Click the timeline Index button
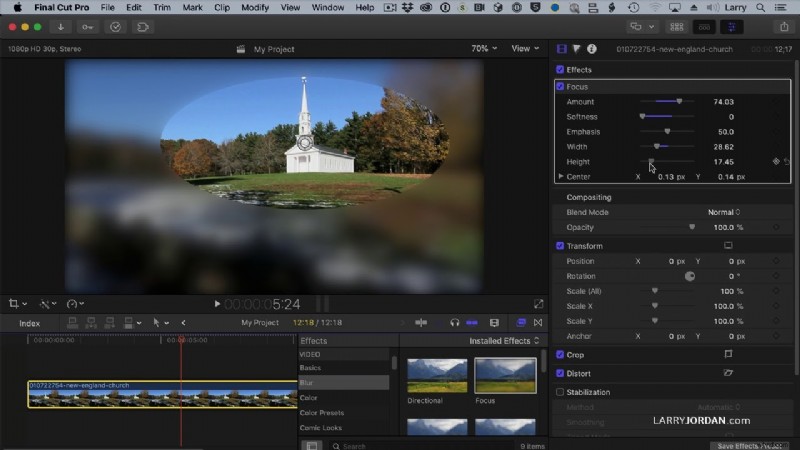Screen dimensions: 800x450 pyautogui.click(x=30, y=323)
